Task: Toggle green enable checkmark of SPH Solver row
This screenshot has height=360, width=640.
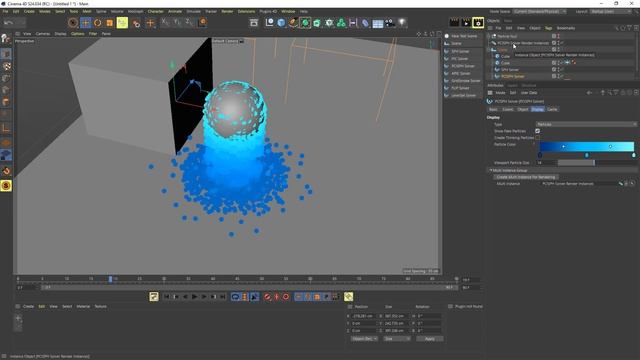Action: coord(562,70)
